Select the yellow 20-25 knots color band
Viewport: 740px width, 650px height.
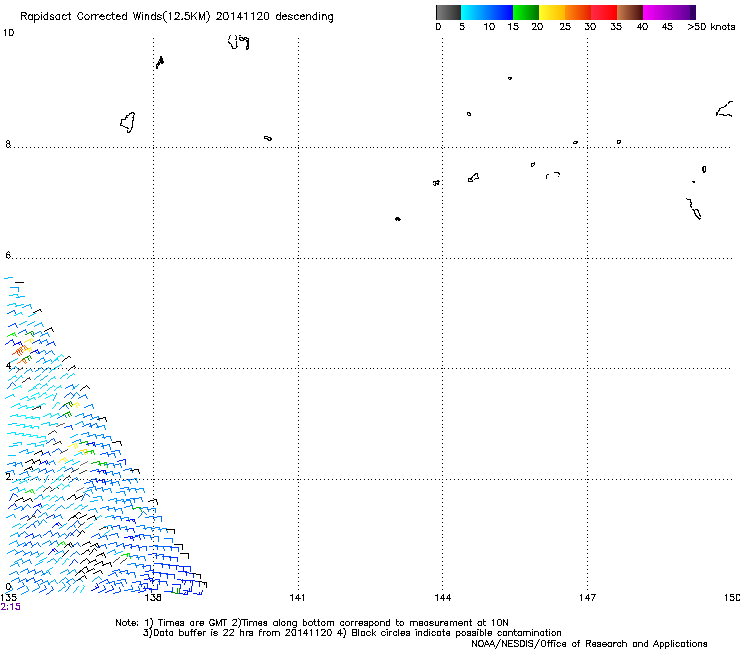(x=552, y=12)
